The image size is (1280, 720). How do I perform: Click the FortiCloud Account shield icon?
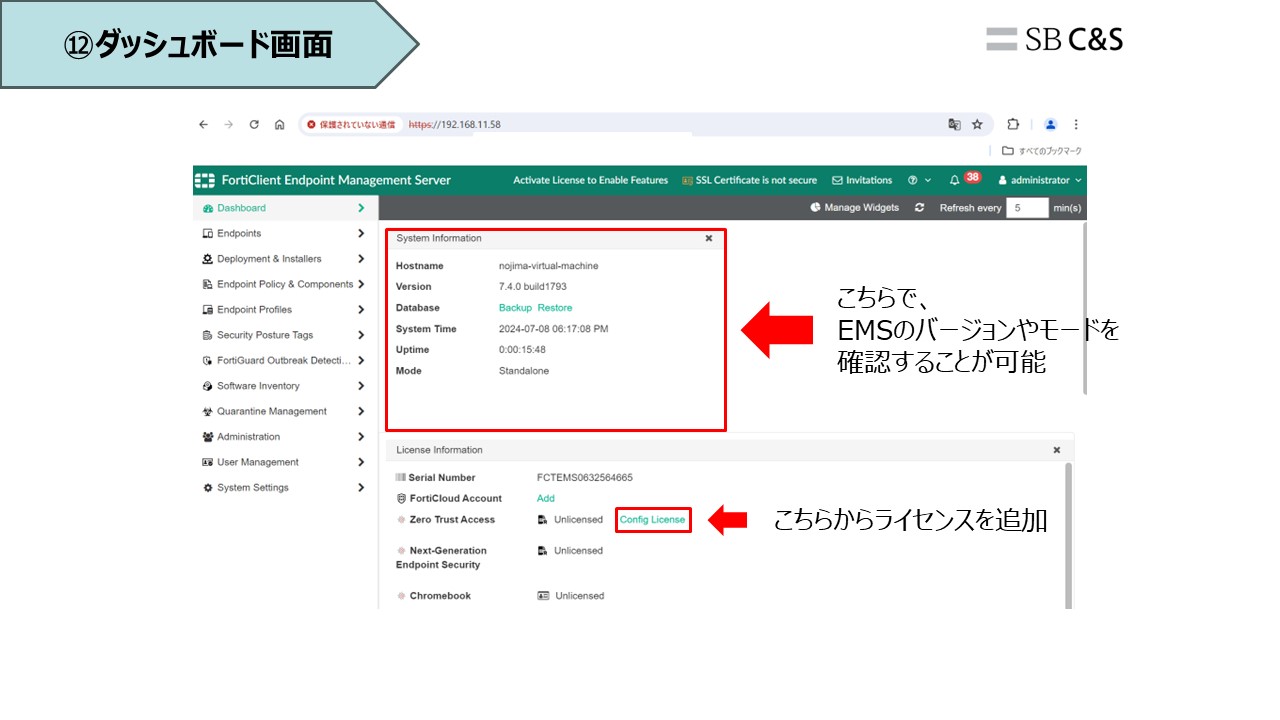click(401, 498)
